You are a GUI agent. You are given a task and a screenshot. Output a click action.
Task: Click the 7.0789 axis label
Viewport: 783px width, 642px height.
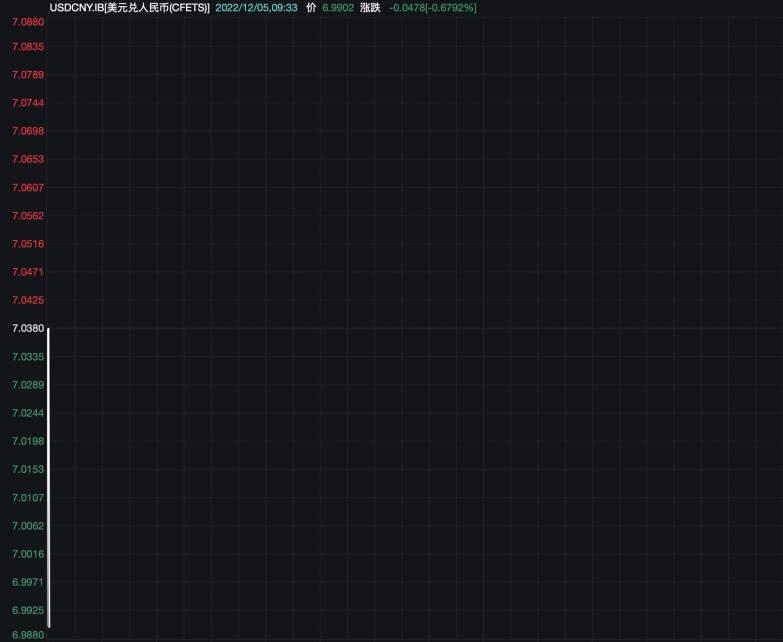(x=28, y=74)
